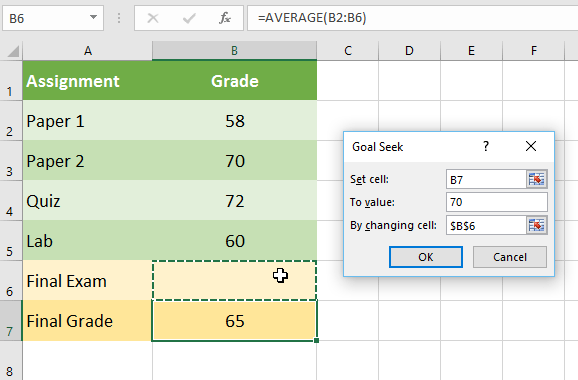This screenshot has width=578, height=380.
Task: Click the Paper 2 cell
Action: pyautogui.click(x=87, y=160)
